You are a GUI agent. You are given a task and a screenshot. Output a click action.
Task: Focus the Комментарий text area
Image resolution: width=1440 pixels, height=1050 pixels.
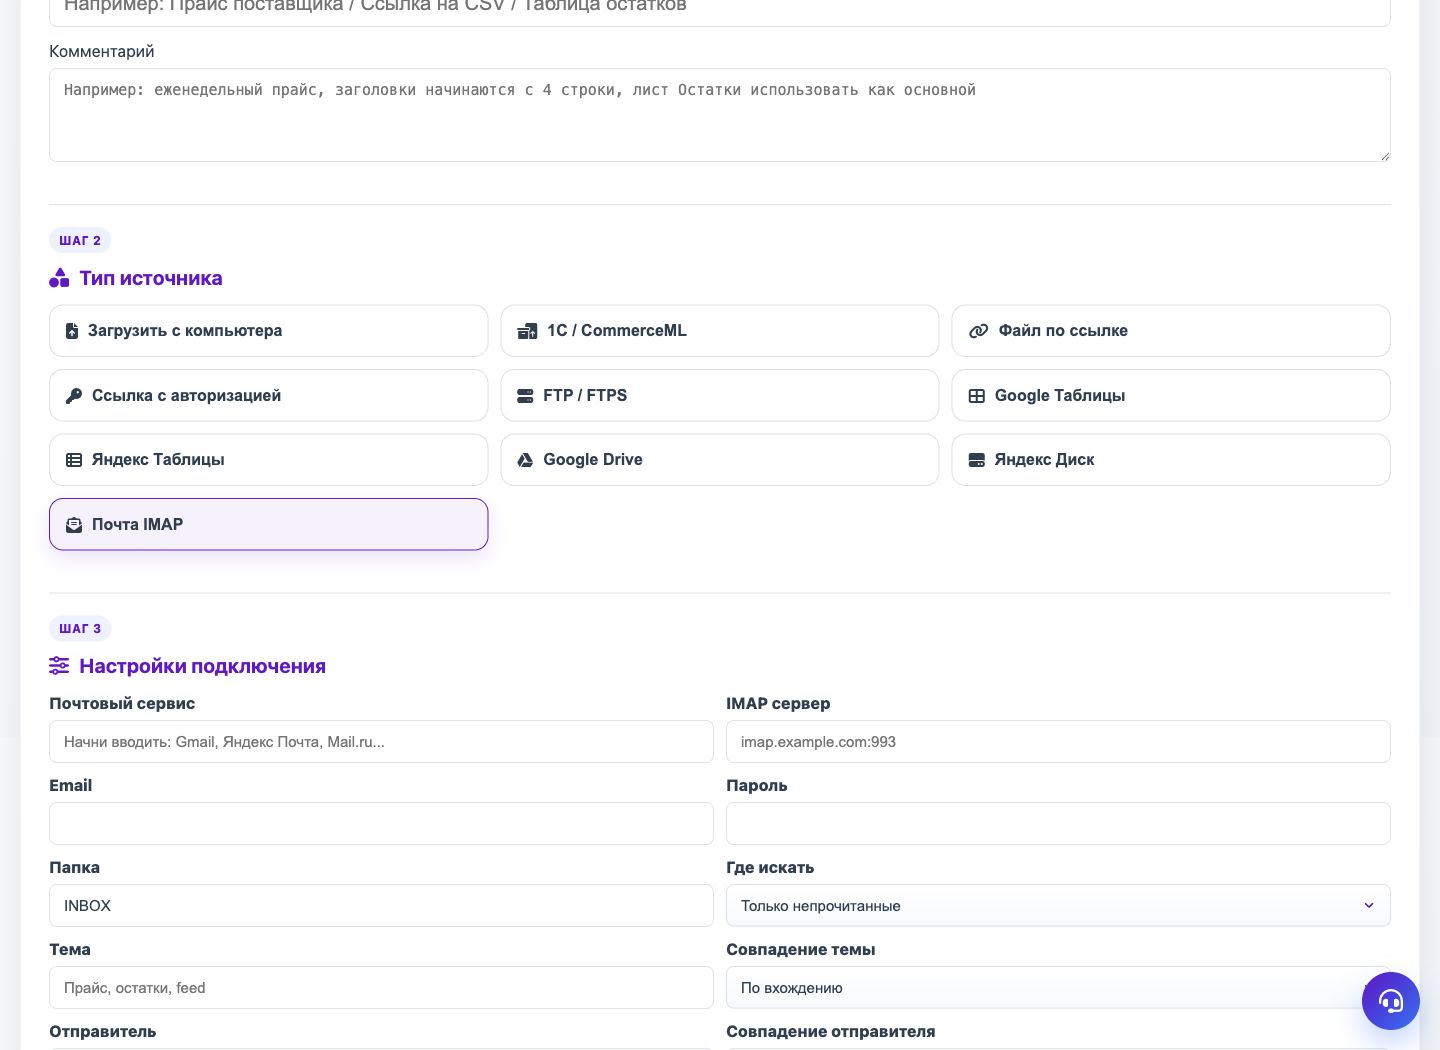click(720, 115)
